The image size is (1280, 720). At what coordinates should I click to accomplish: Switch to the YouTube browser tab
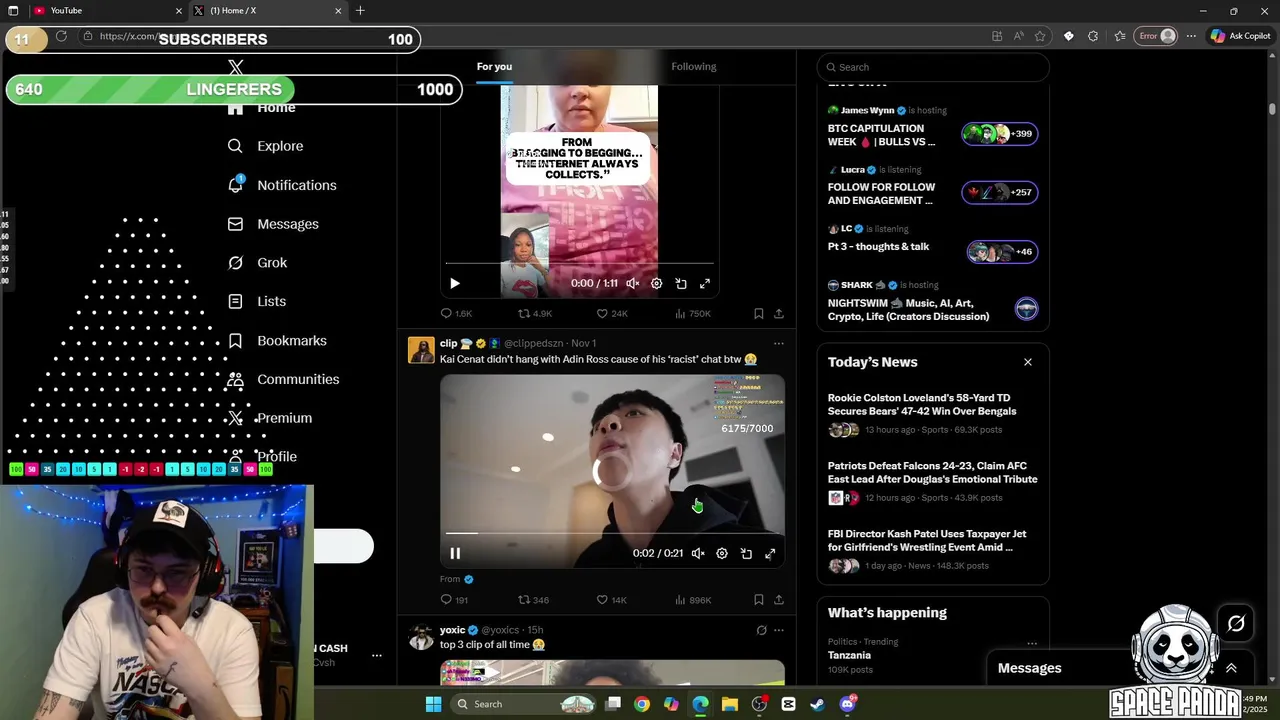click(x=105, y=11)
